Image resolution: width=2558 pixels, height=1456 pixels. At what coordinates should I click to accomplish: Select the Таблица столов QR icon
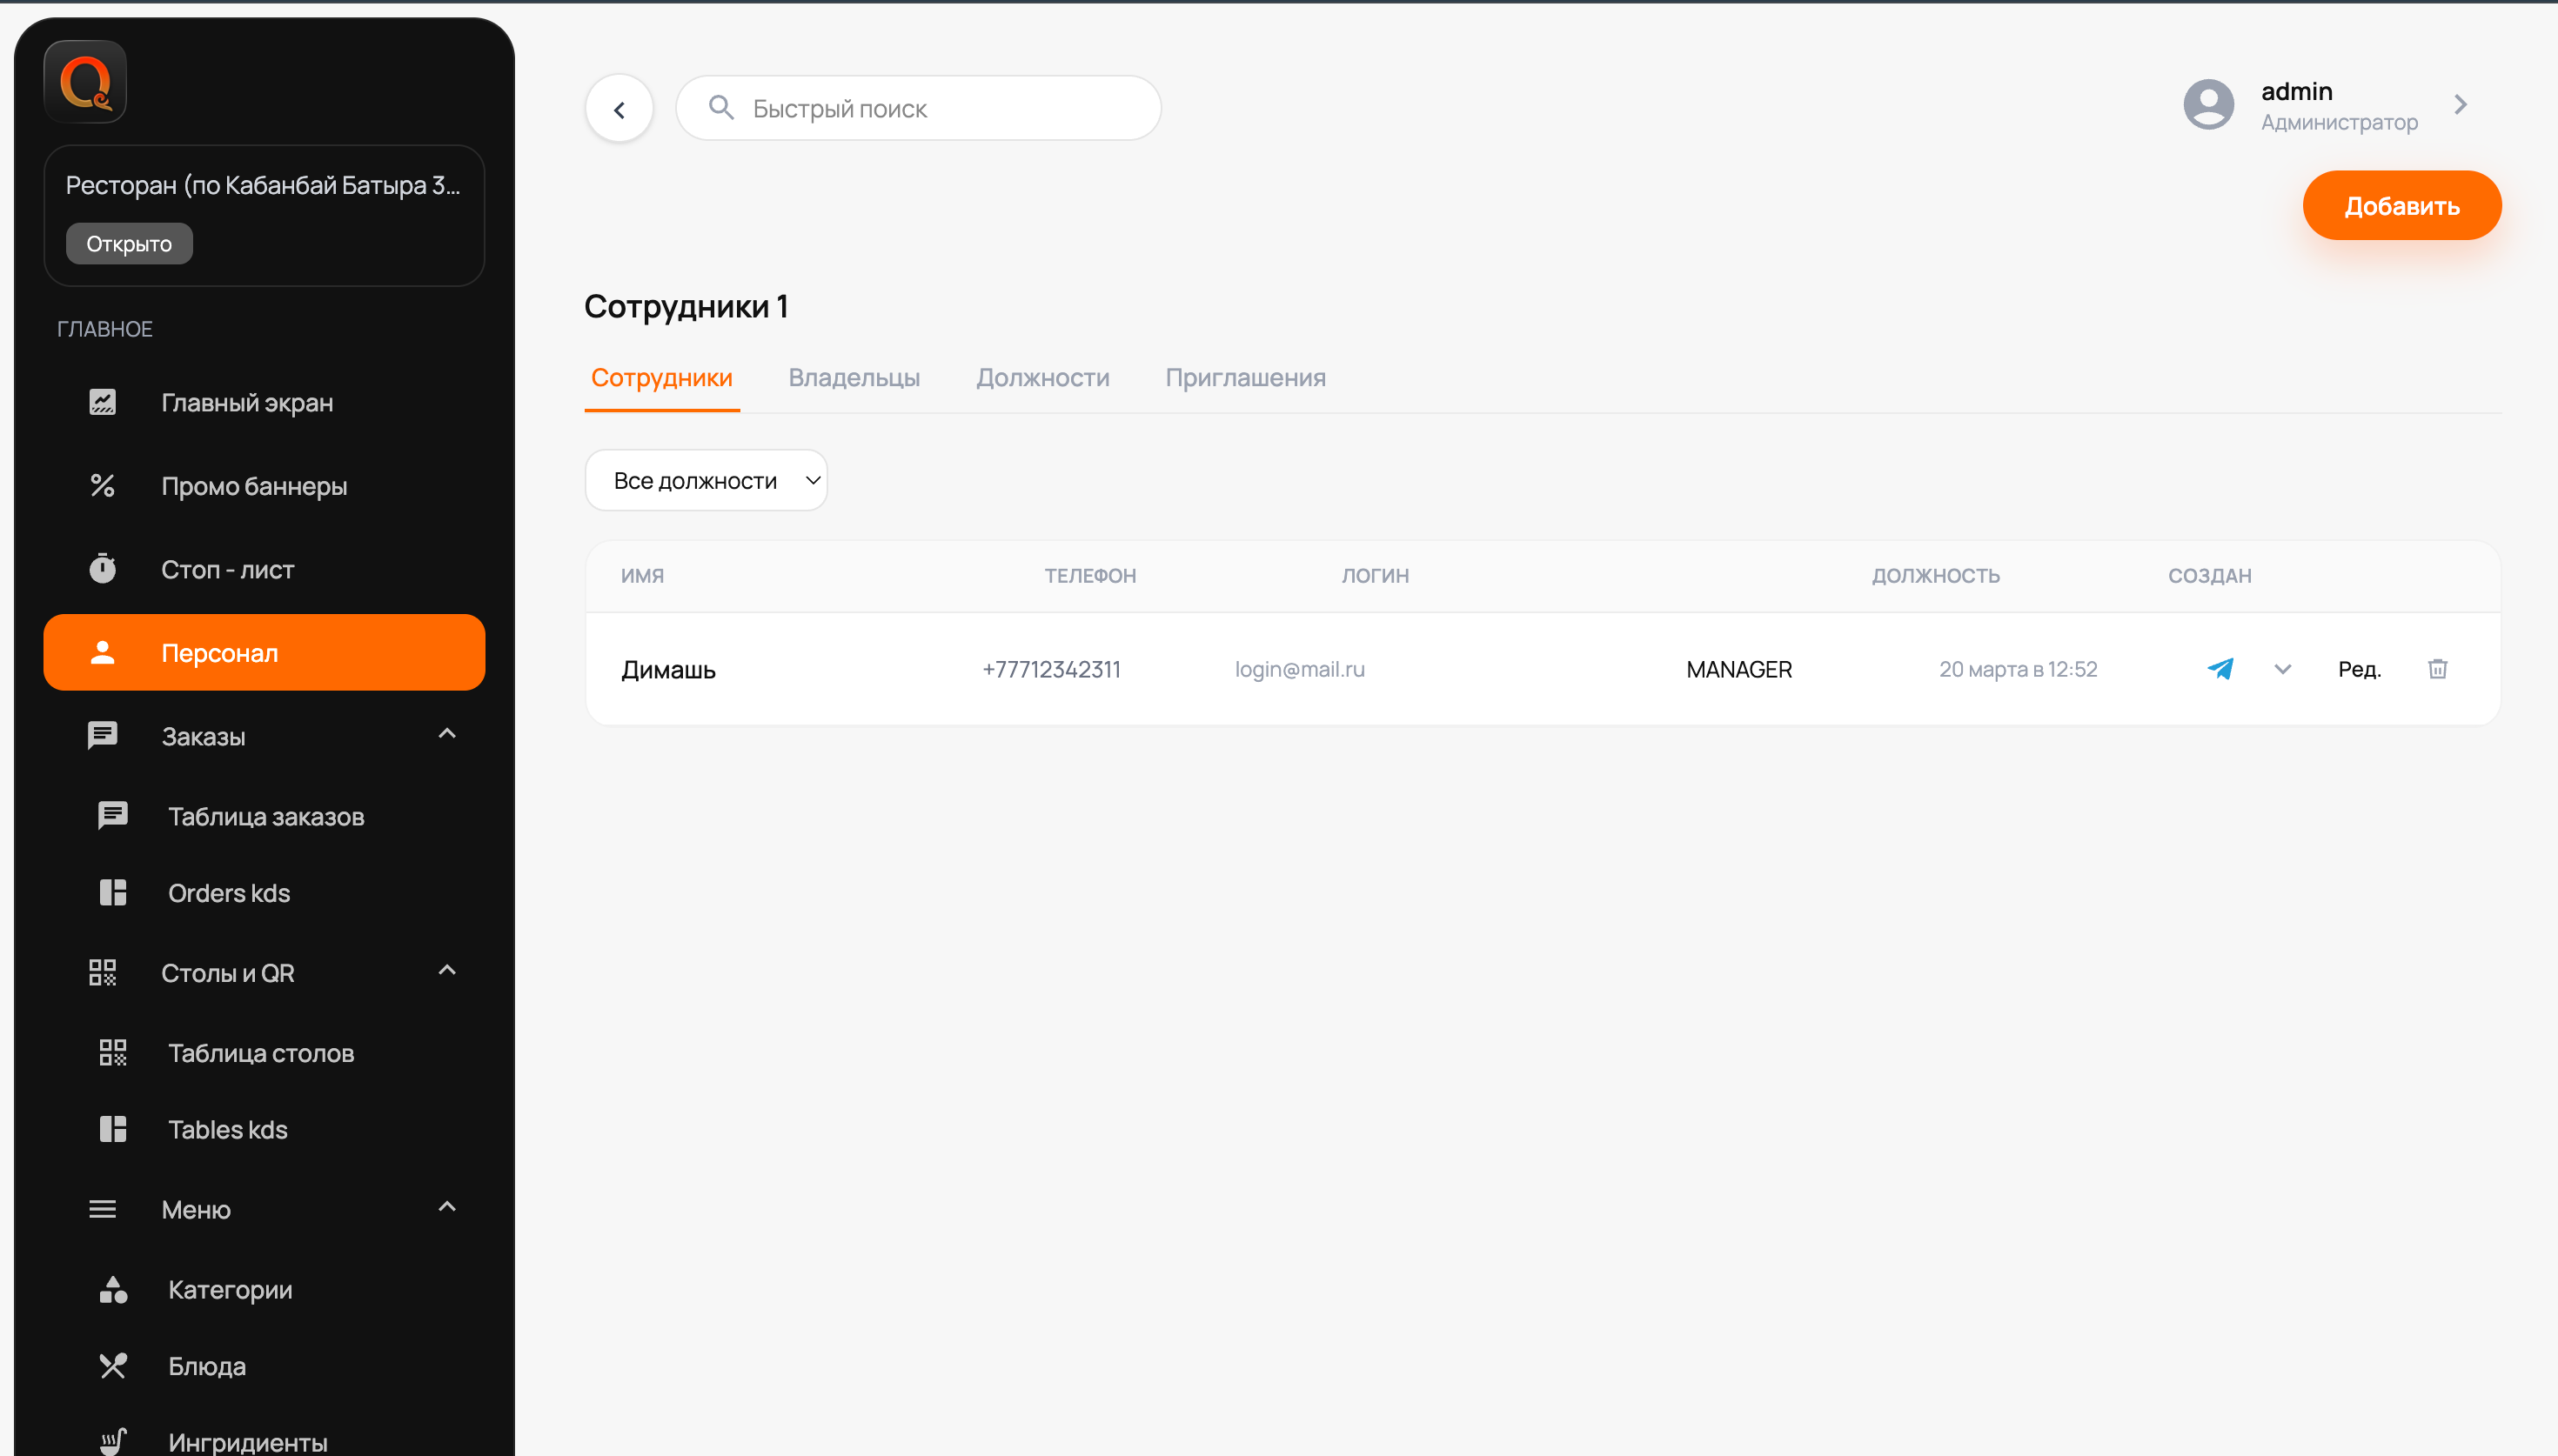(112, 1051)
